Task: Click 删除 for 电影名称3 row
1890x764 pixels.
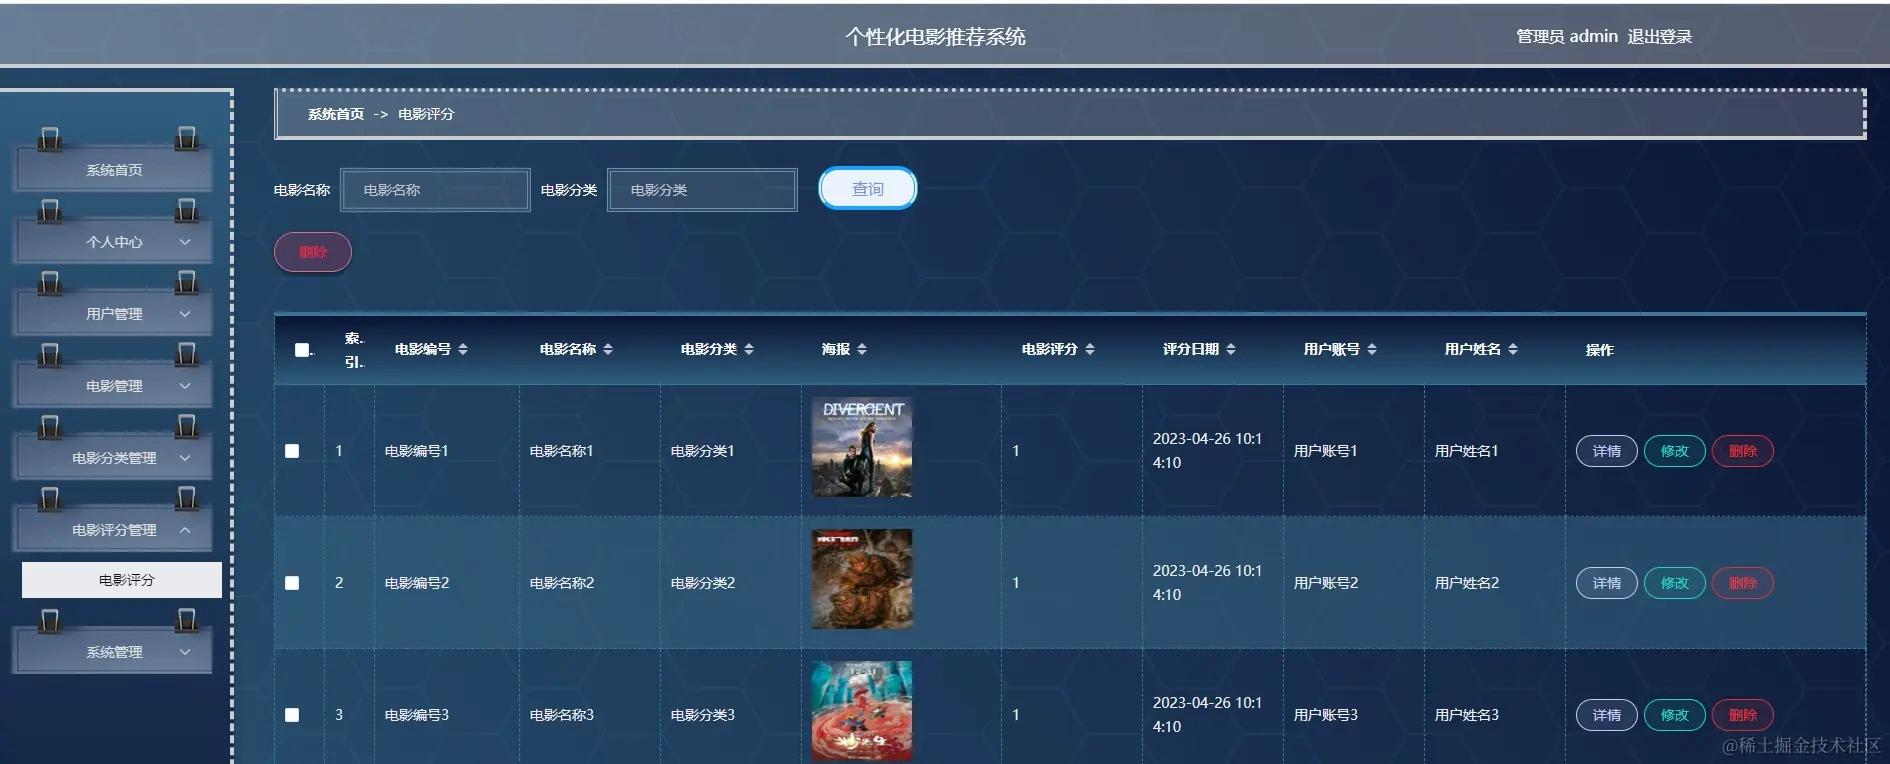Action: click(1743, 715)
